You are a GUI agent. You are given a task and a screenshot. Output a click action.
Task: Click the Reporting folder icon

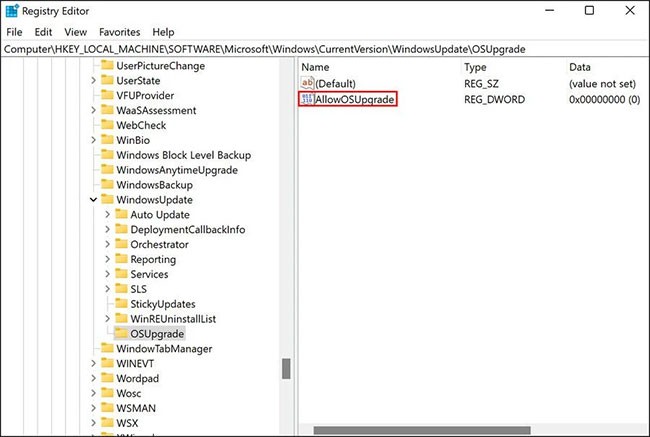coord(121,259)
